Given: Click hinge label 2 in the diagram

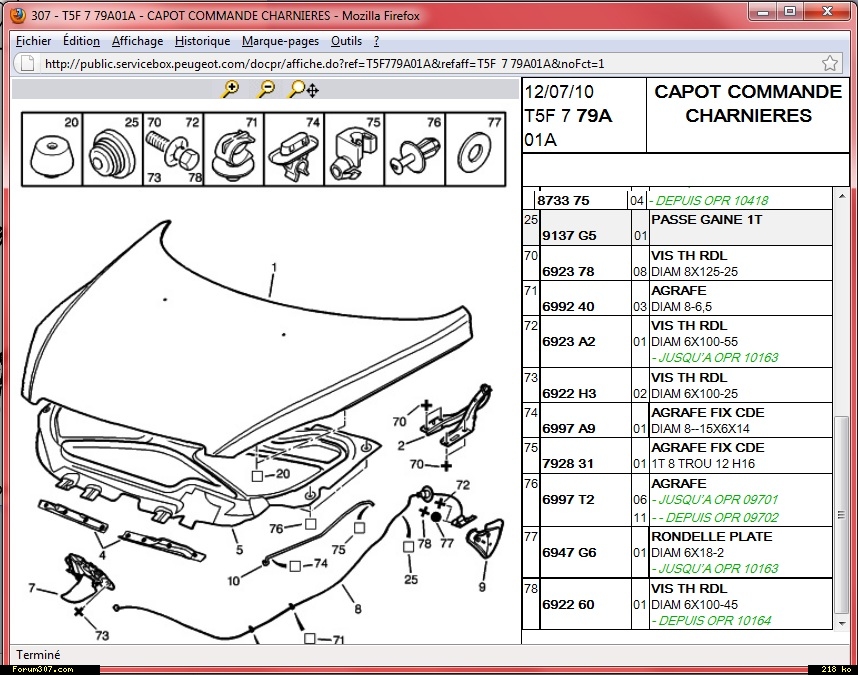Looking at the screenshot, I should coord(401,446).
